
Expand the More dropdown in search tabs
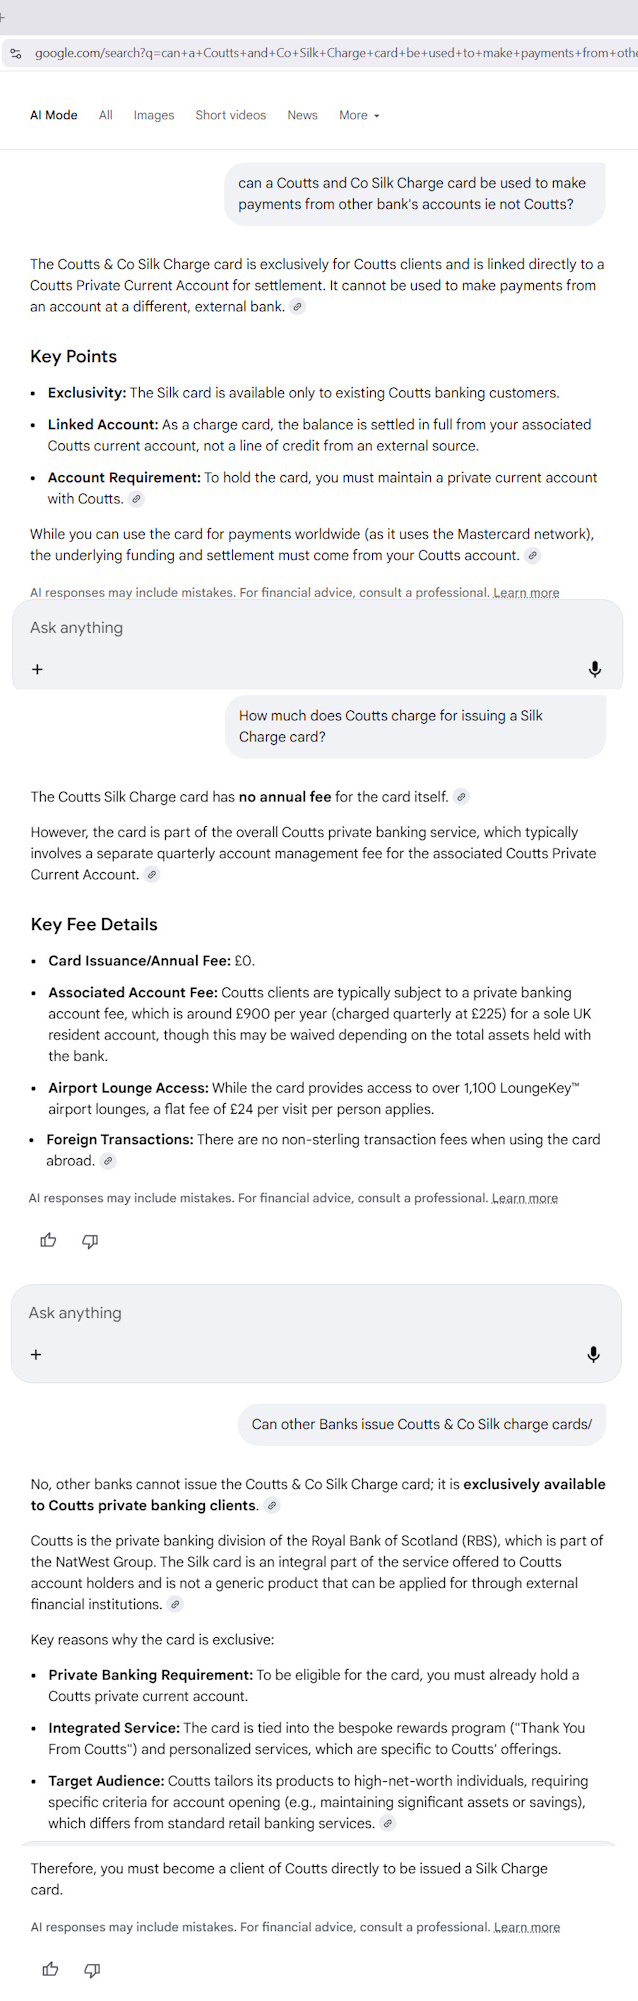pyautogui.click(x=359, y=116)
